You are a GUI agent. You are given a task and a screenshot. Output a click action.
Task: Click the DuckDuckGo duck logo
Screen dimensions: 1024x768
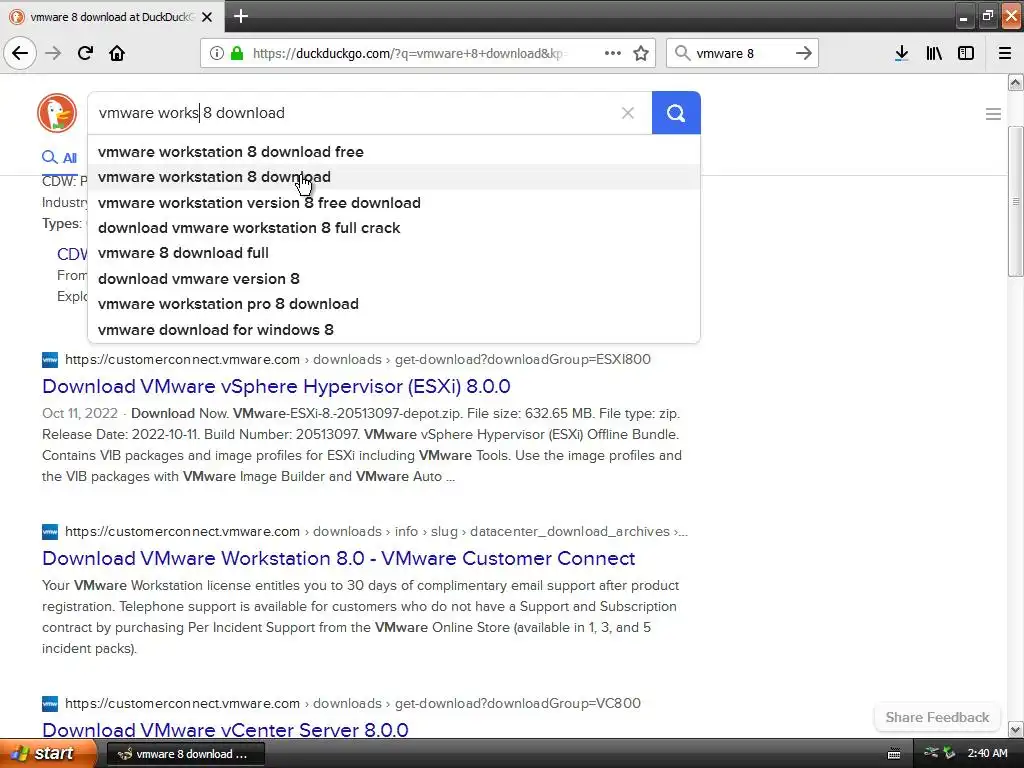57,113
